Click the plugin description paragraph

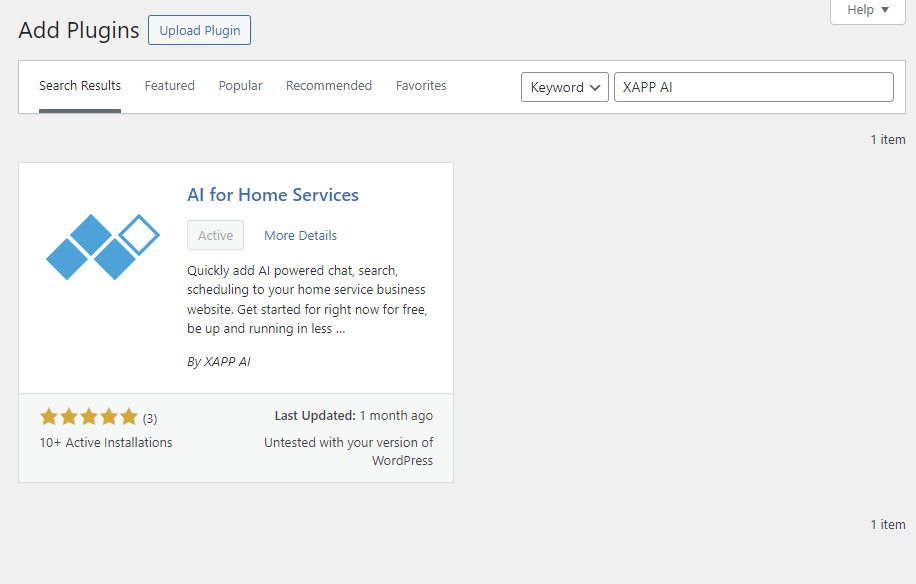(307, 300)
